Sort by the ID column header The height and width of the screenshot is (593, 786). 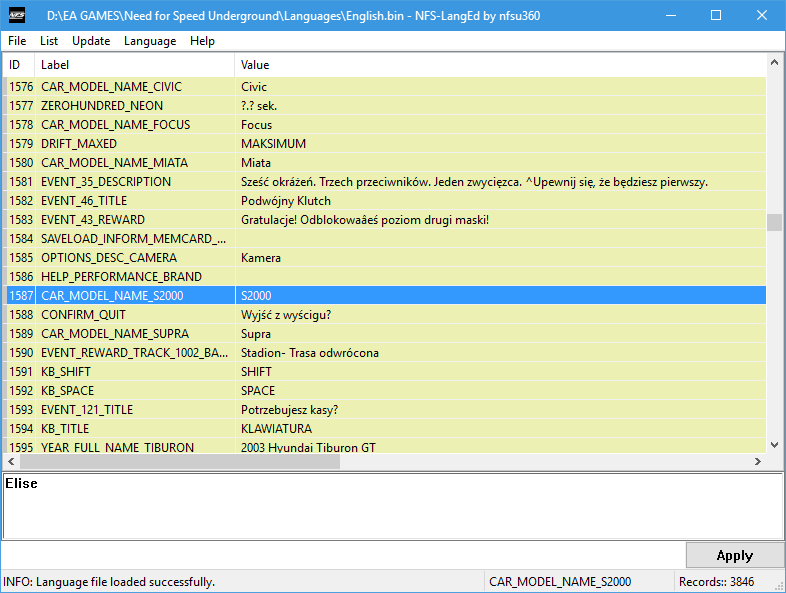(x=16, y=65)
